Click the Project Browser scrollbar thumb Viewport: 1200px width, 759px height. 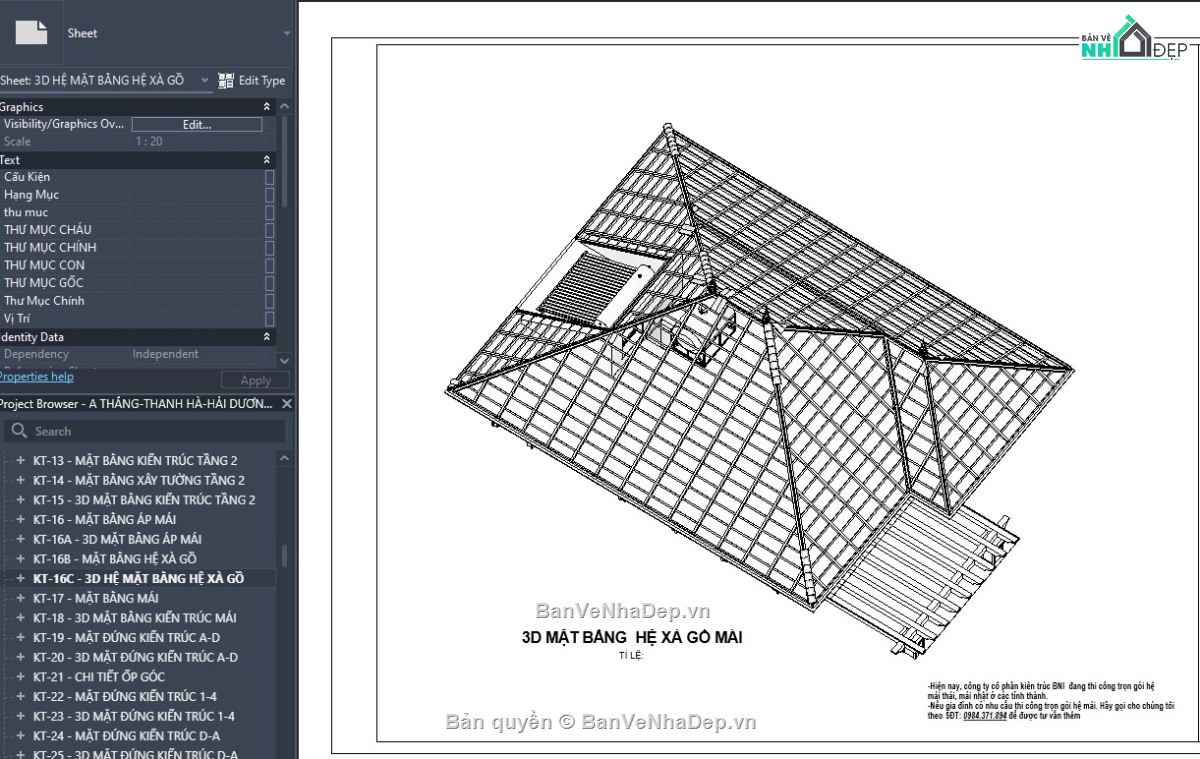pos(285,556)
